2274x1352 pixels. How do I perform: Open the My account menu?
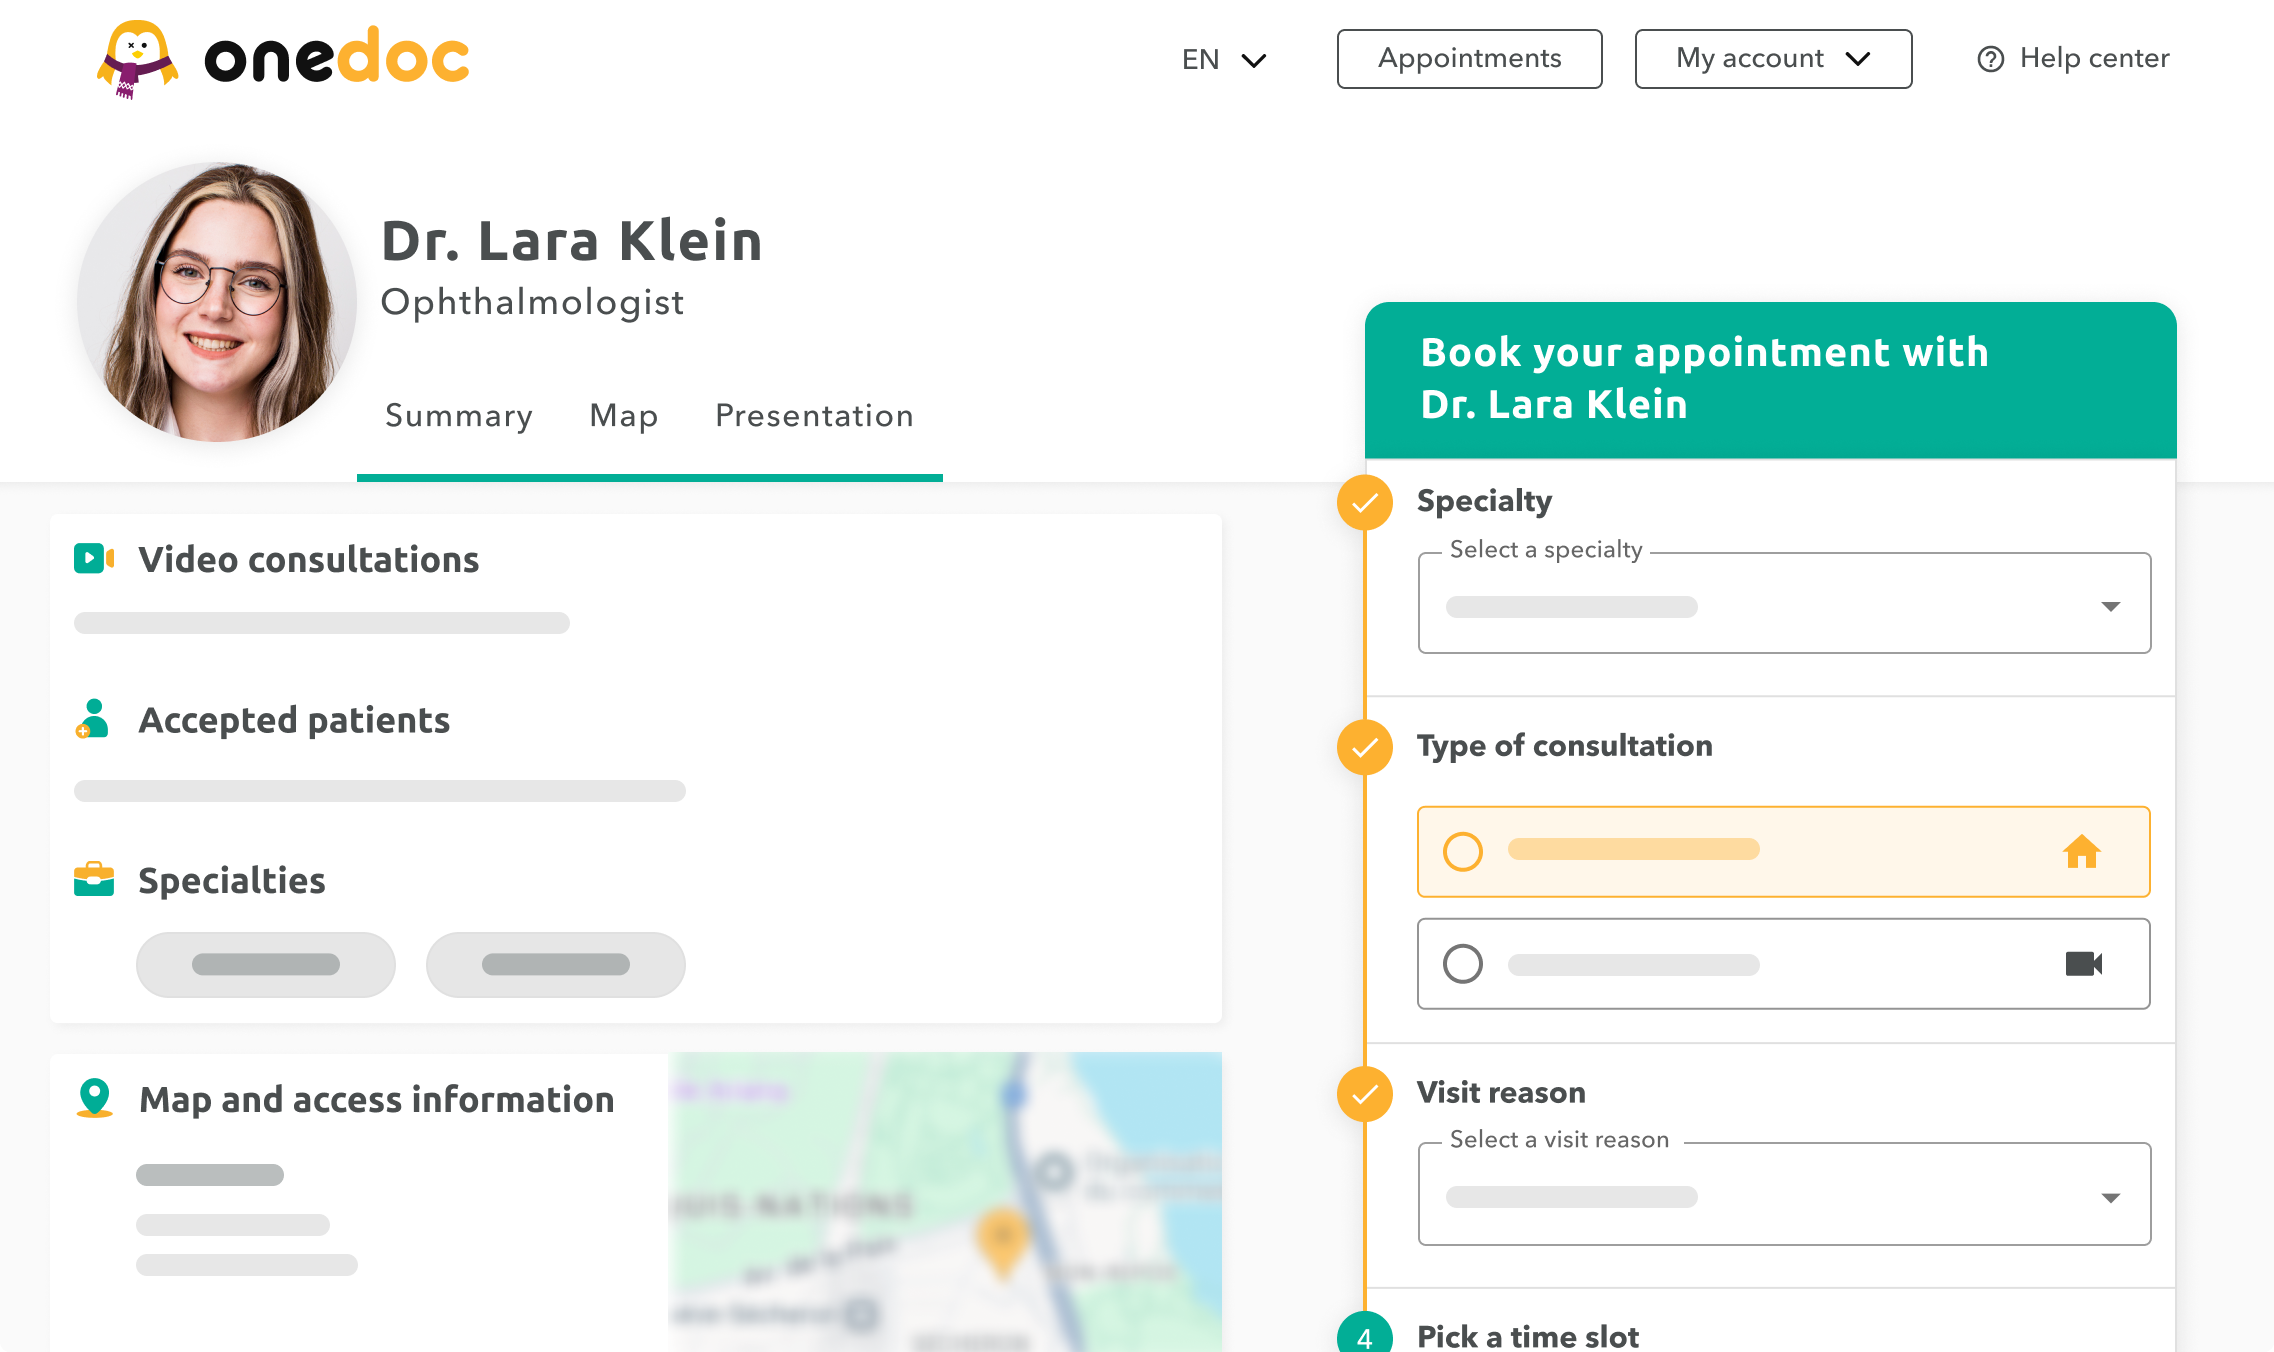click(1773, 59)
